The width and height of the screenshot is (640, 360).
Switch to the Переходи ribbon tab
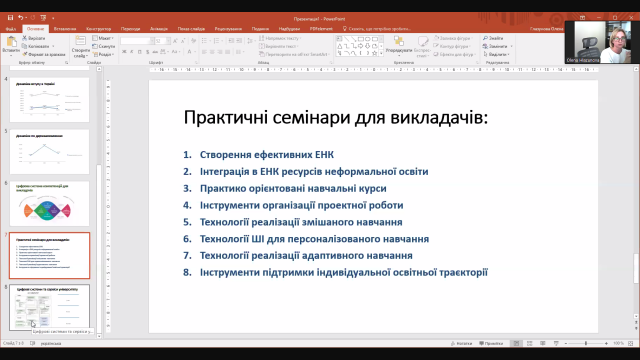tap(130, 29)
